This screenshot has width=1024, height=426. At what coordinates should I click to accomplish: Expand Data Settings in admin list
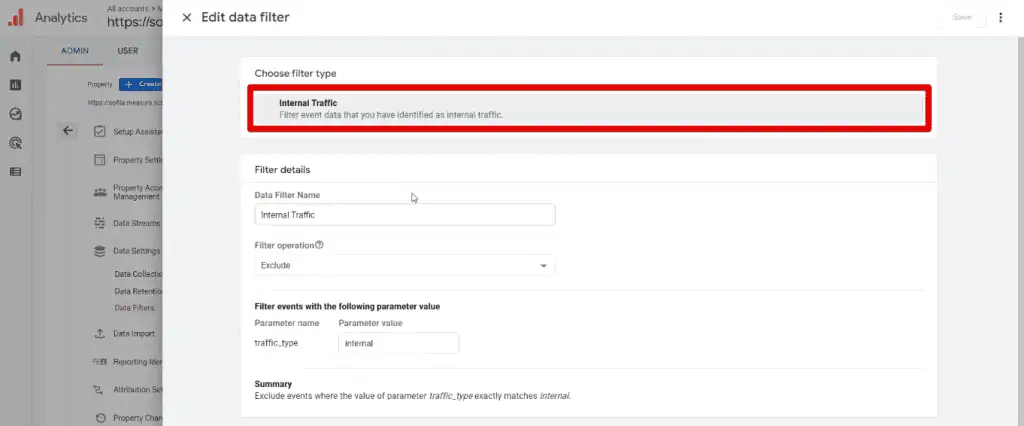pos(136,251)
